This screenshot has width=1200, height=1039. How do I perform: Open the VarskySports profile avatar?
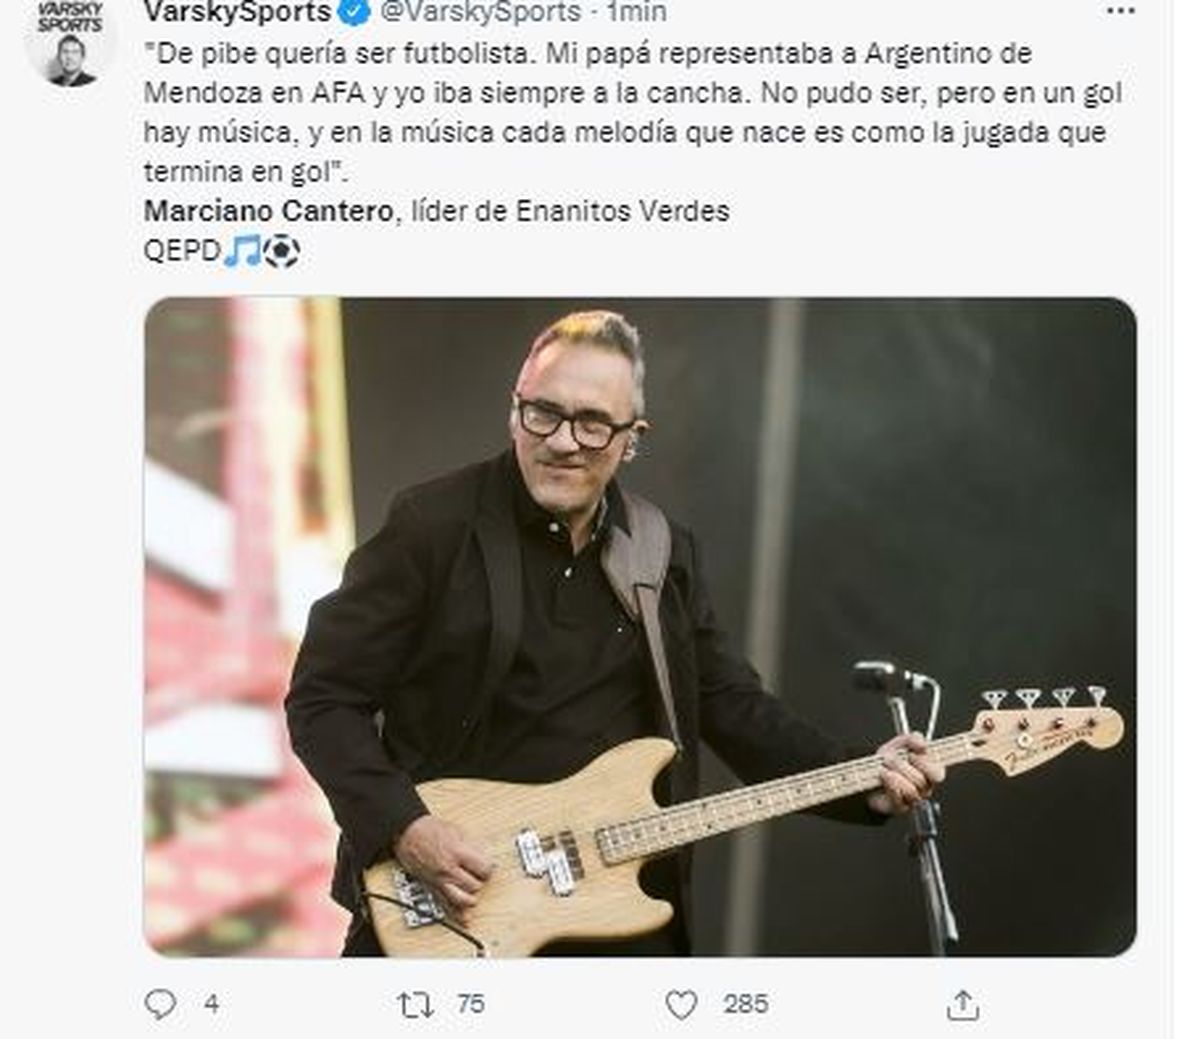(x=70, y=43)
